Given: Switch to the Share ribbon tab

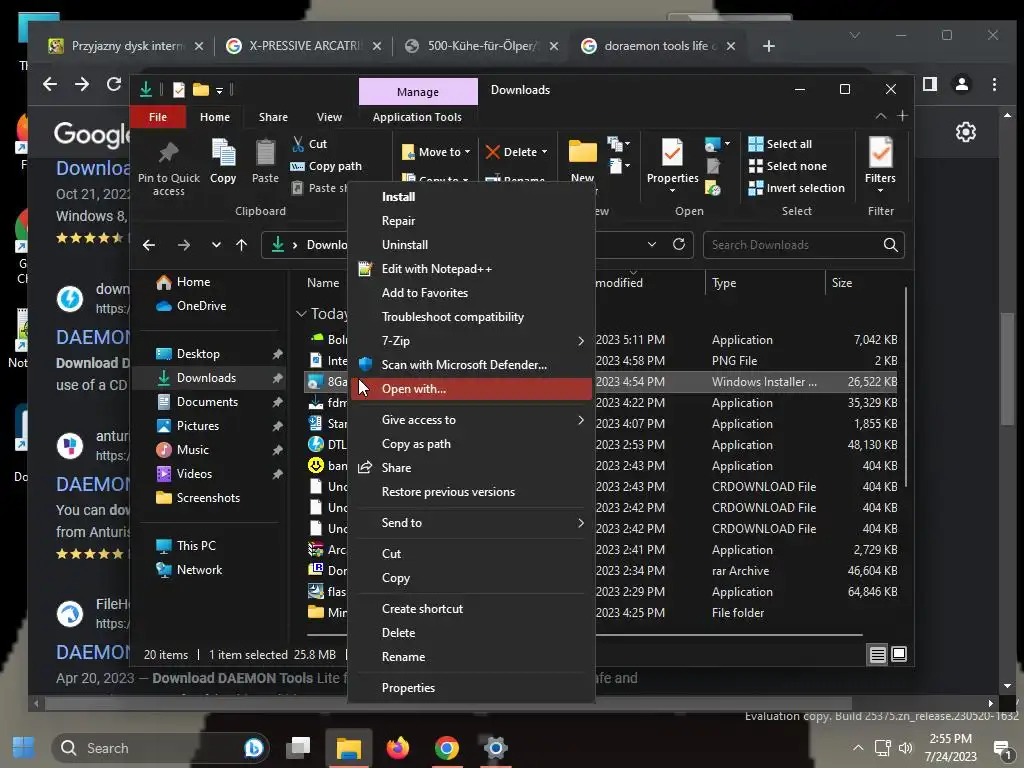Looking at the screenshot, I should (x=273, y=117).
